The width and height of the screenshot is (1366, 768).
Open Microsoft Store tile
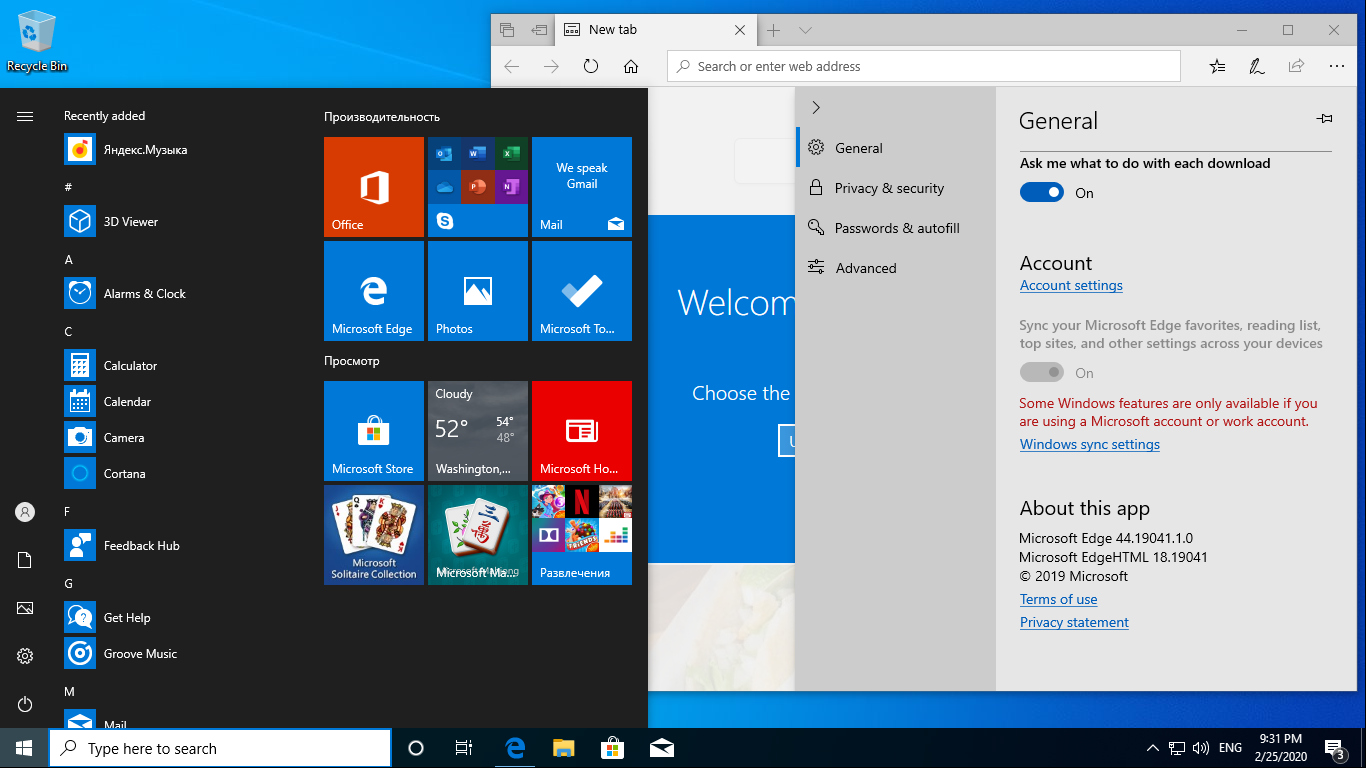click(x=373, y=431)
